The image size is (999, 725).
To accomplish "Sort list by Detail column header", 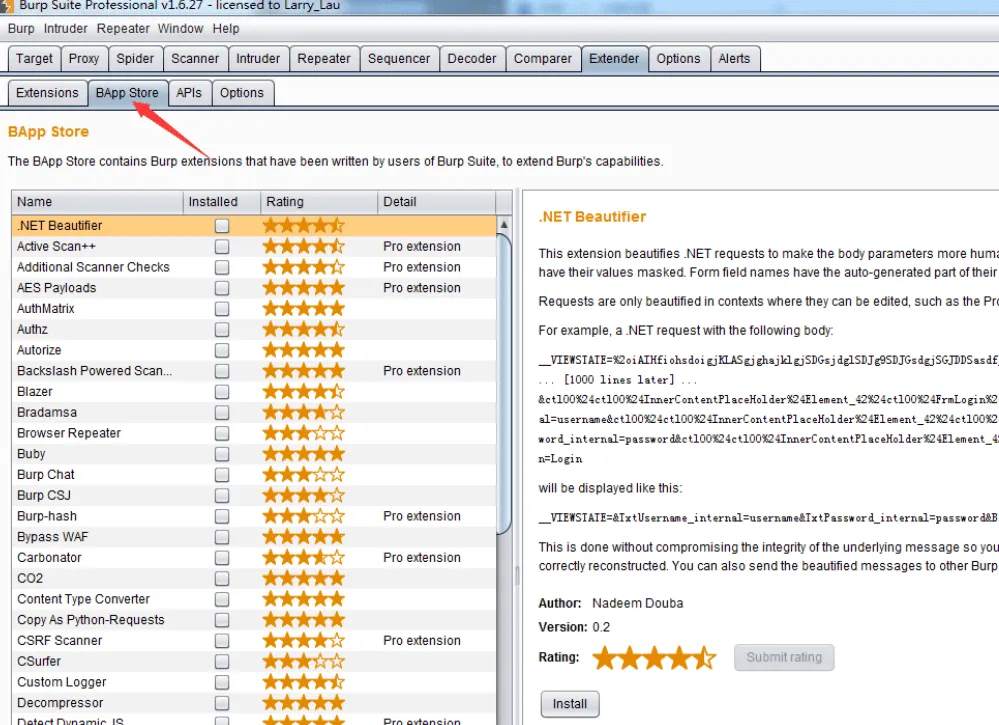I will click(x=436, y=202).
